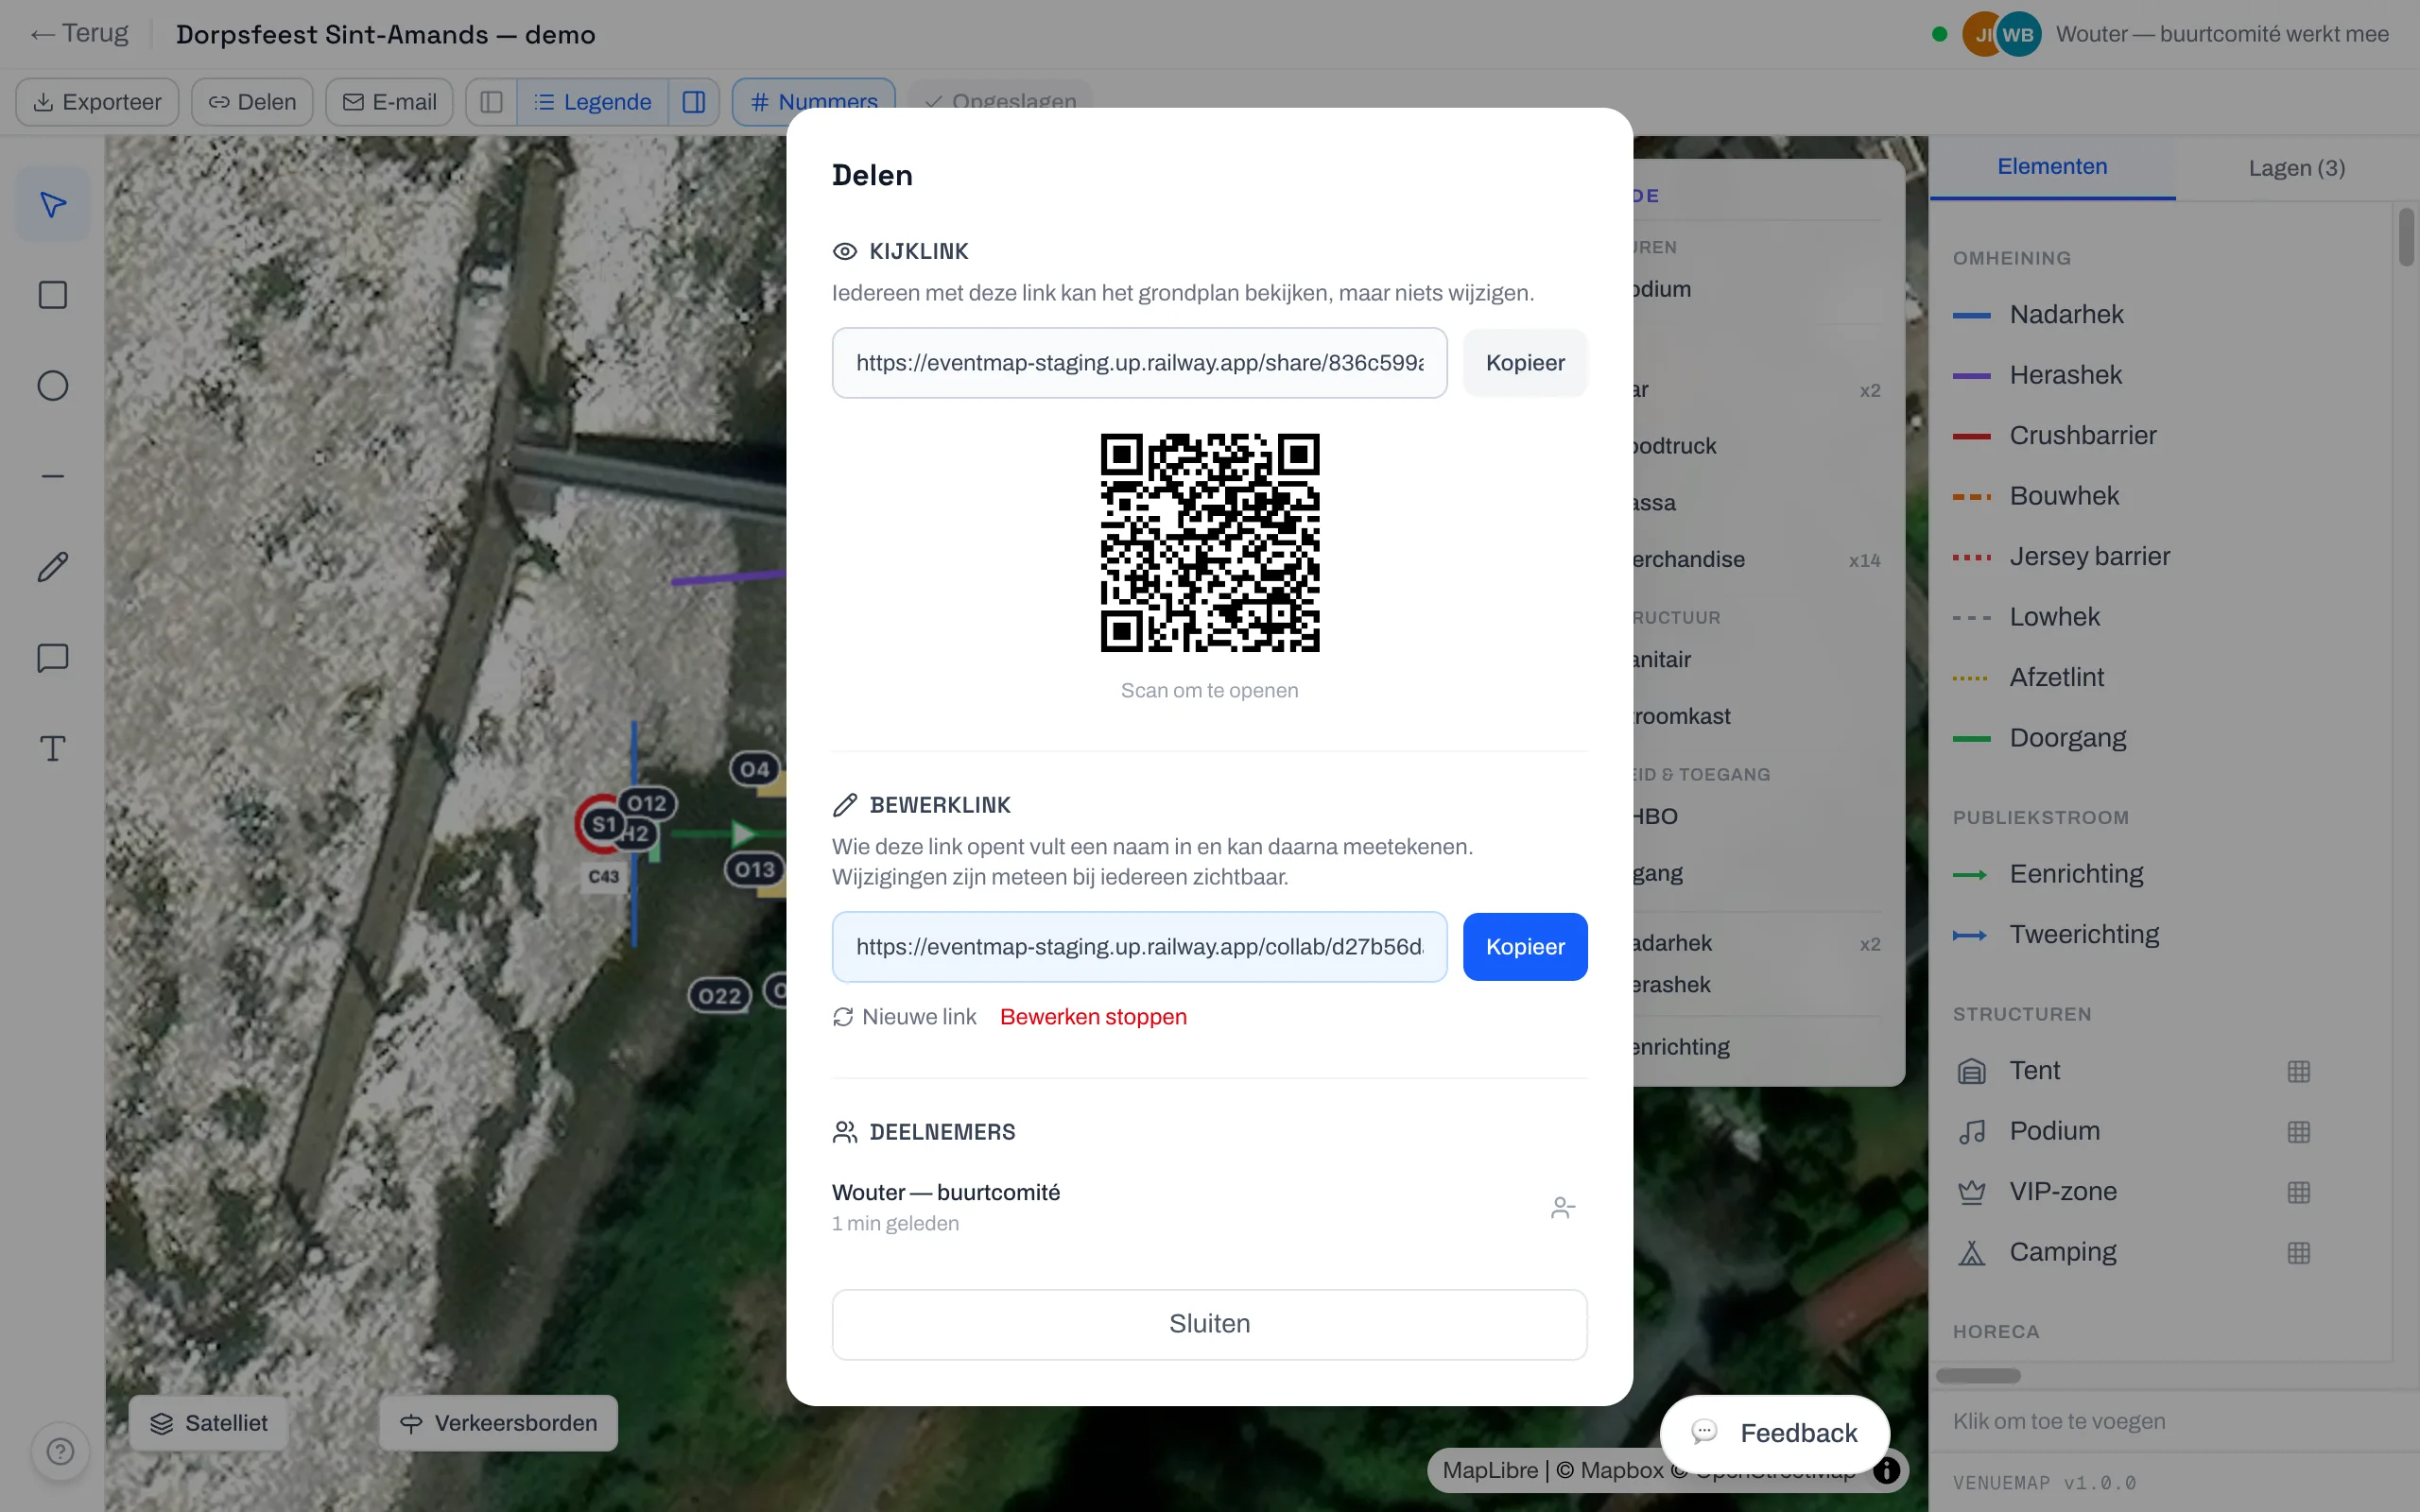The width and height of the screenshot is (2420, 1512).
Task: Click map marker O22
Action: click(x=719, y=996)
